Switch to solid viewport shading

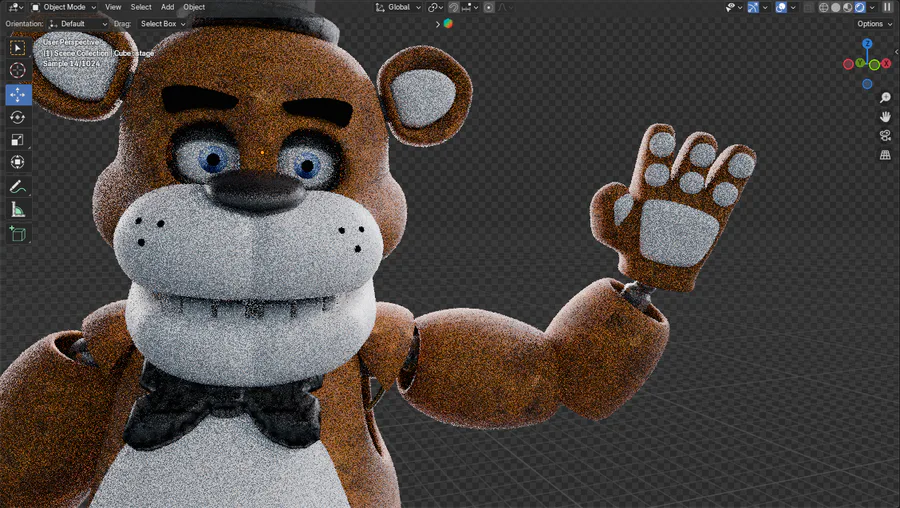point(836,7)
